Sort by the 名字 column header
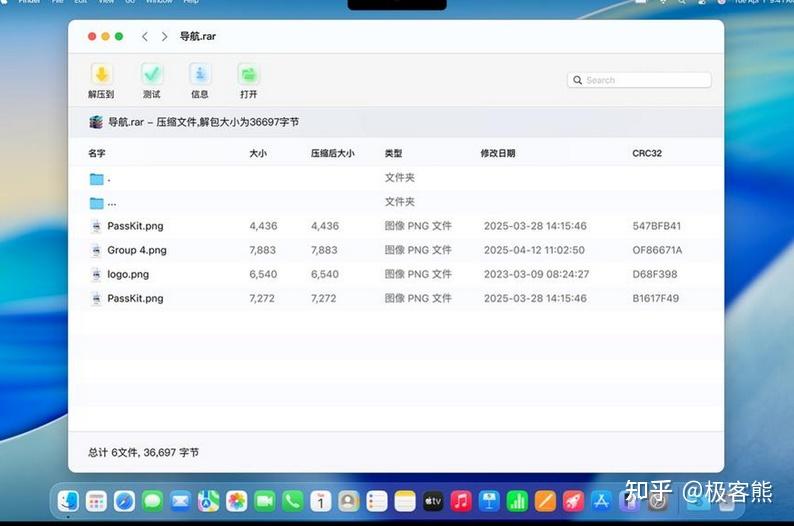Image resolution: width=794 pixels, height=526 pixels. point(97,153)
